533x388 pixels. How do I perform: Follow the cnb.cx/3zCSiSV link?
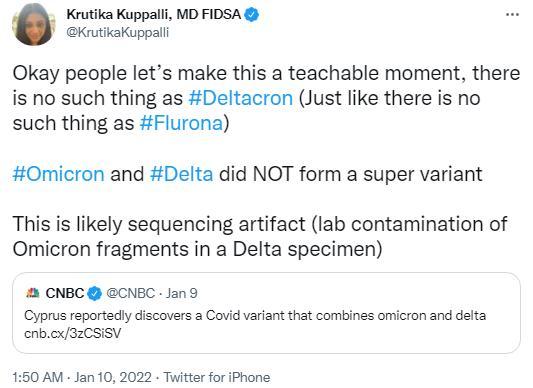[x=72, y=334]
